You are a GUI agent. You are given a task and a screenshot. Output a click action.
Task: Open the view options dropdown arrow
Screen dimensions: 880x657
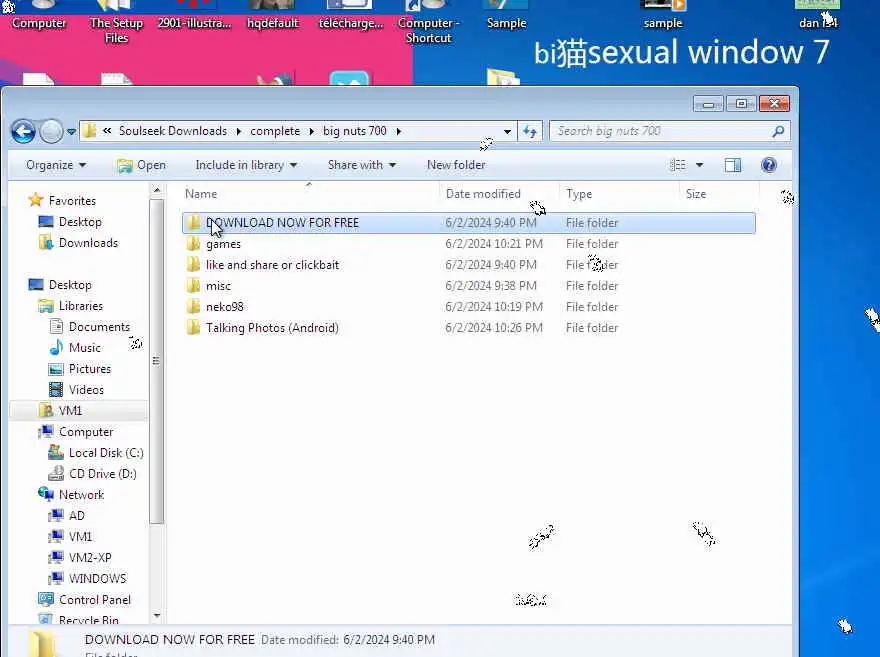pos(699,165)
